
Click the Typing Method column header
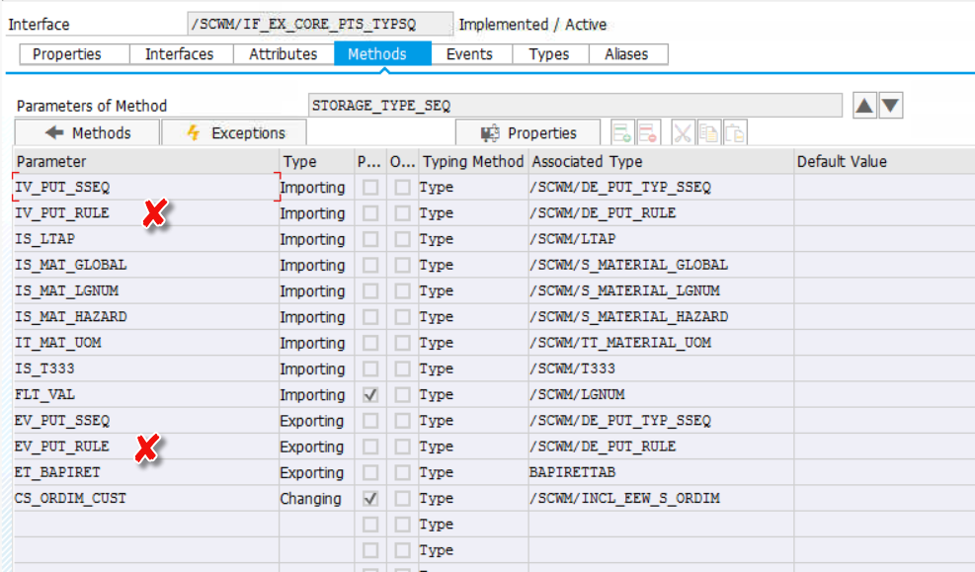coord(473,162)
